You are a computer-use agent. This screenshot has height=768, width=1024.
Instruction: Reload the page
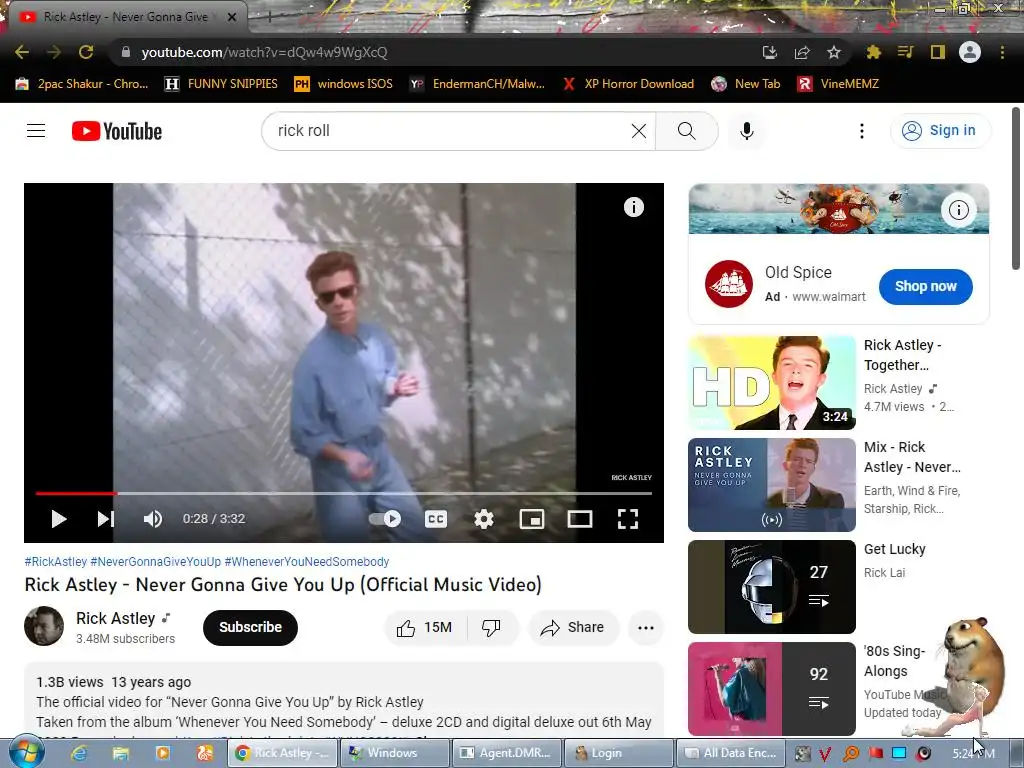click(x=86, y=52)
